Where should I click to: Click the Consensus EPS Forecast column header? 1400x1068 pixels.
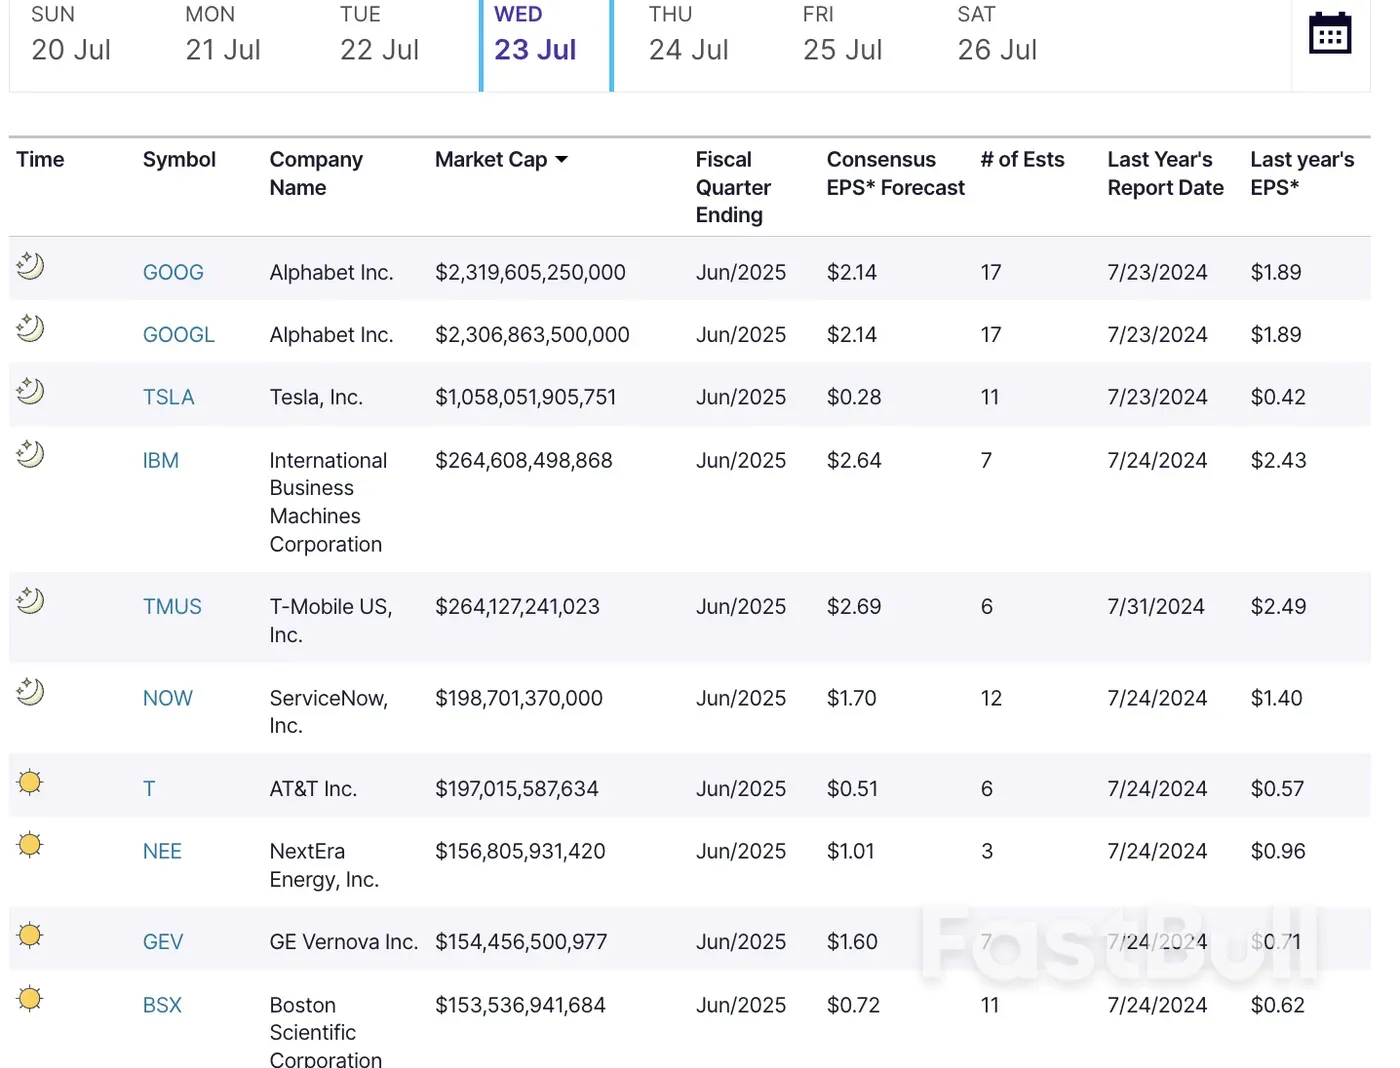895,174
